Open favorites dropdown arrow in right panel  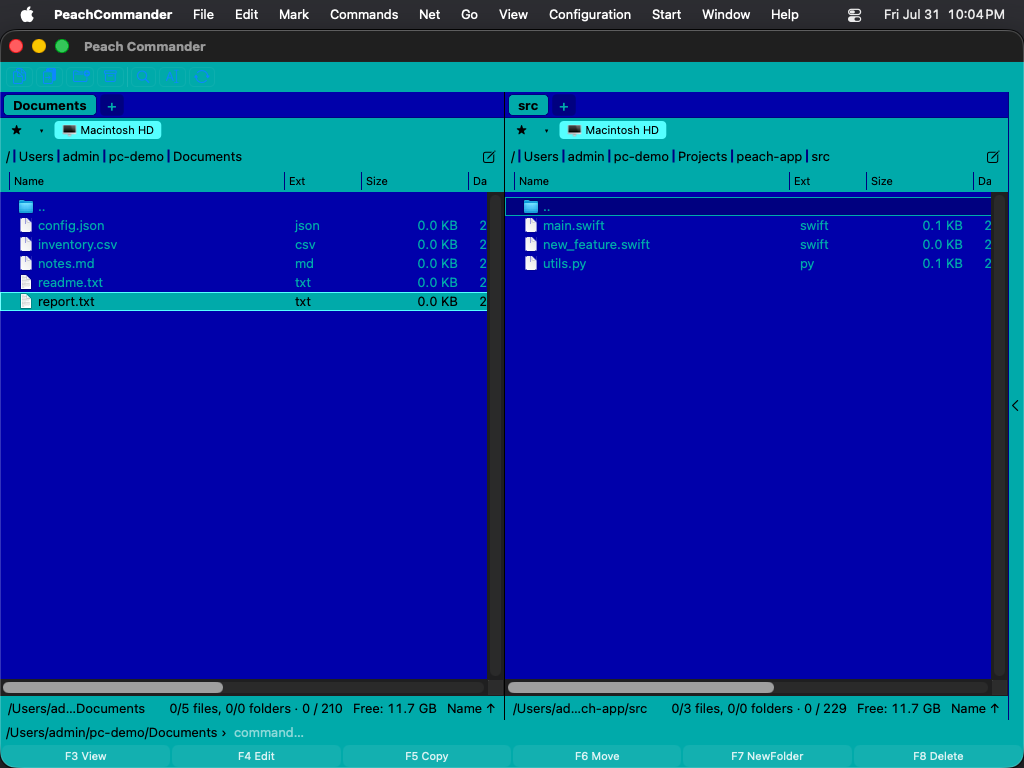click(546, 131)
